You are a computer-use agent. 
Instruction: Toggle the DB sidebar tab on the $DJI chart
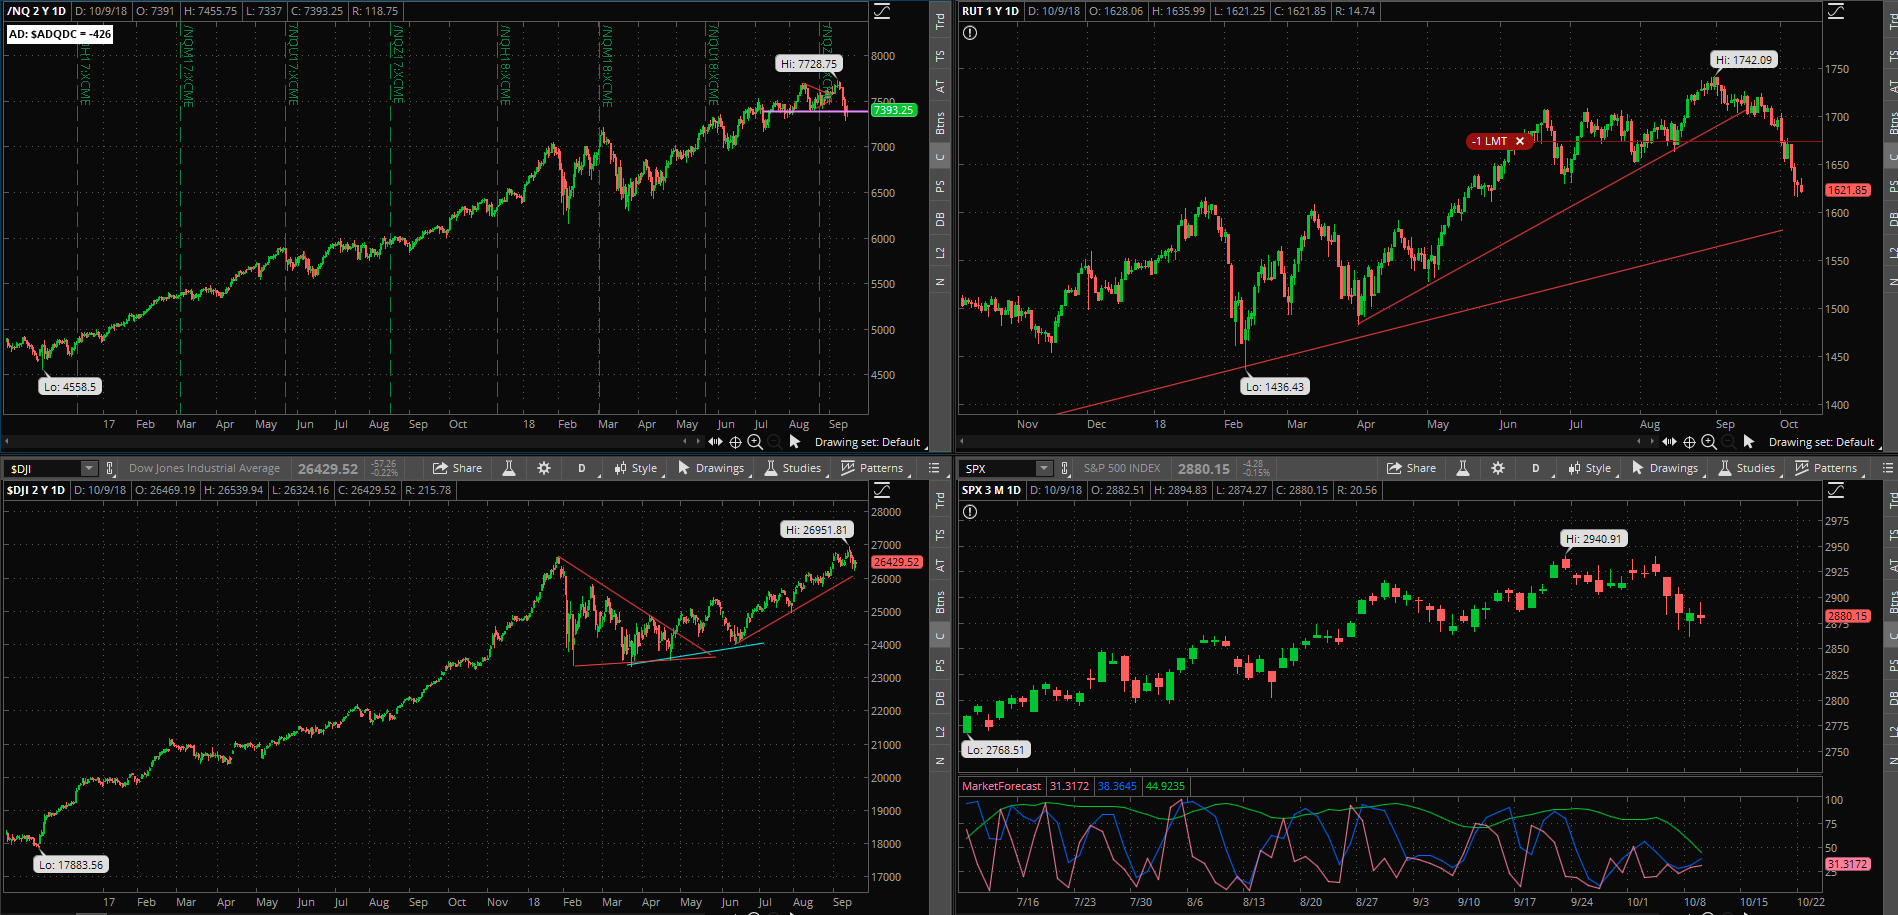940,698
